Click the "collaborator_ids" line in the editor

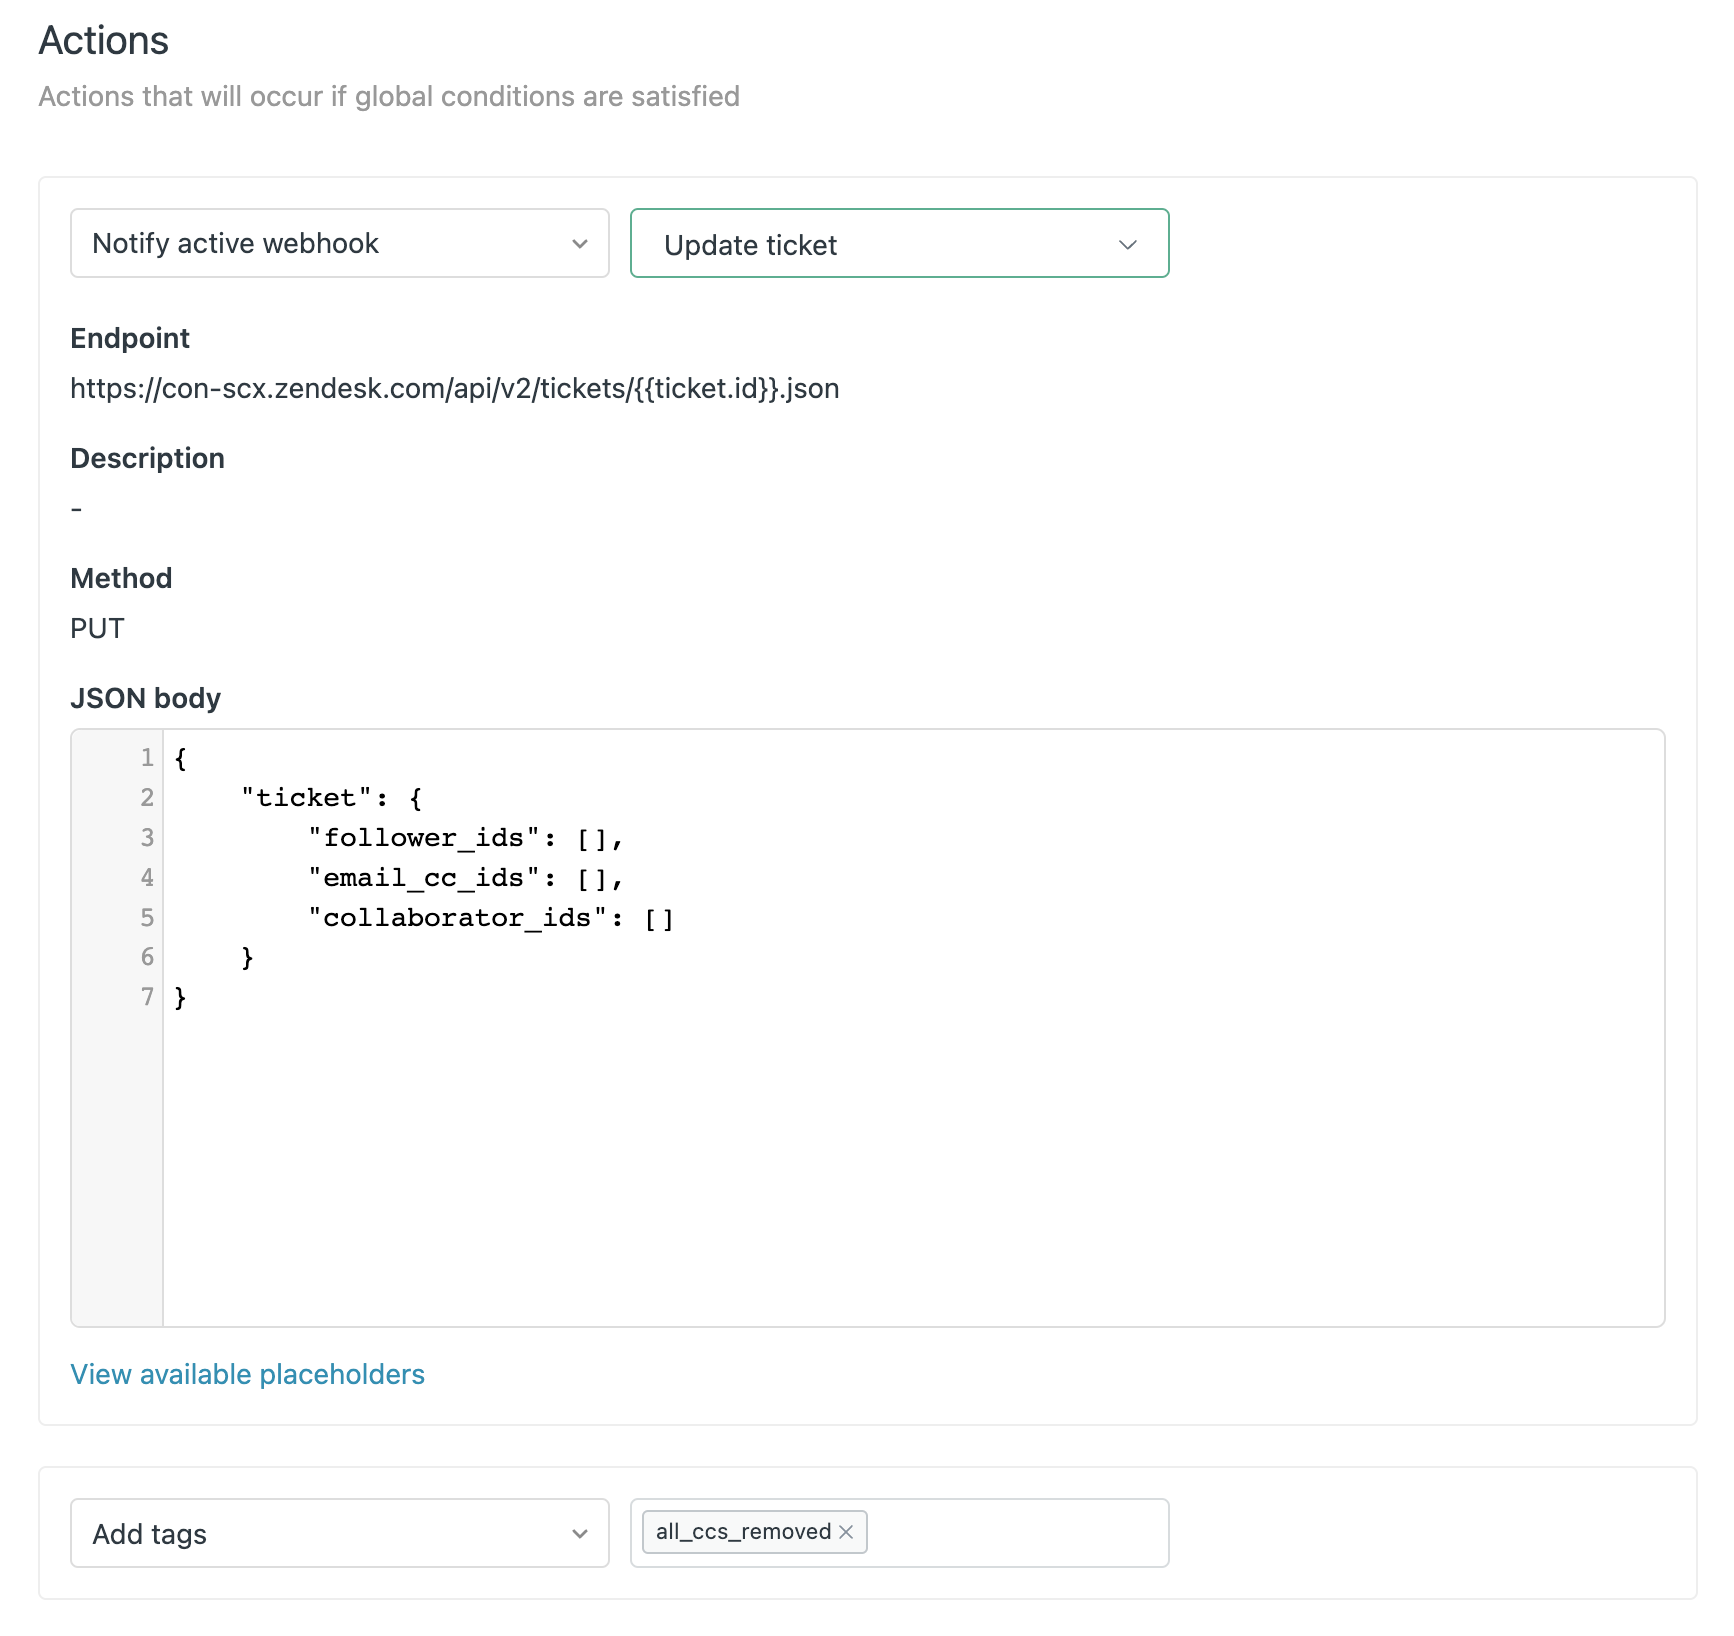tap(490, 917)
